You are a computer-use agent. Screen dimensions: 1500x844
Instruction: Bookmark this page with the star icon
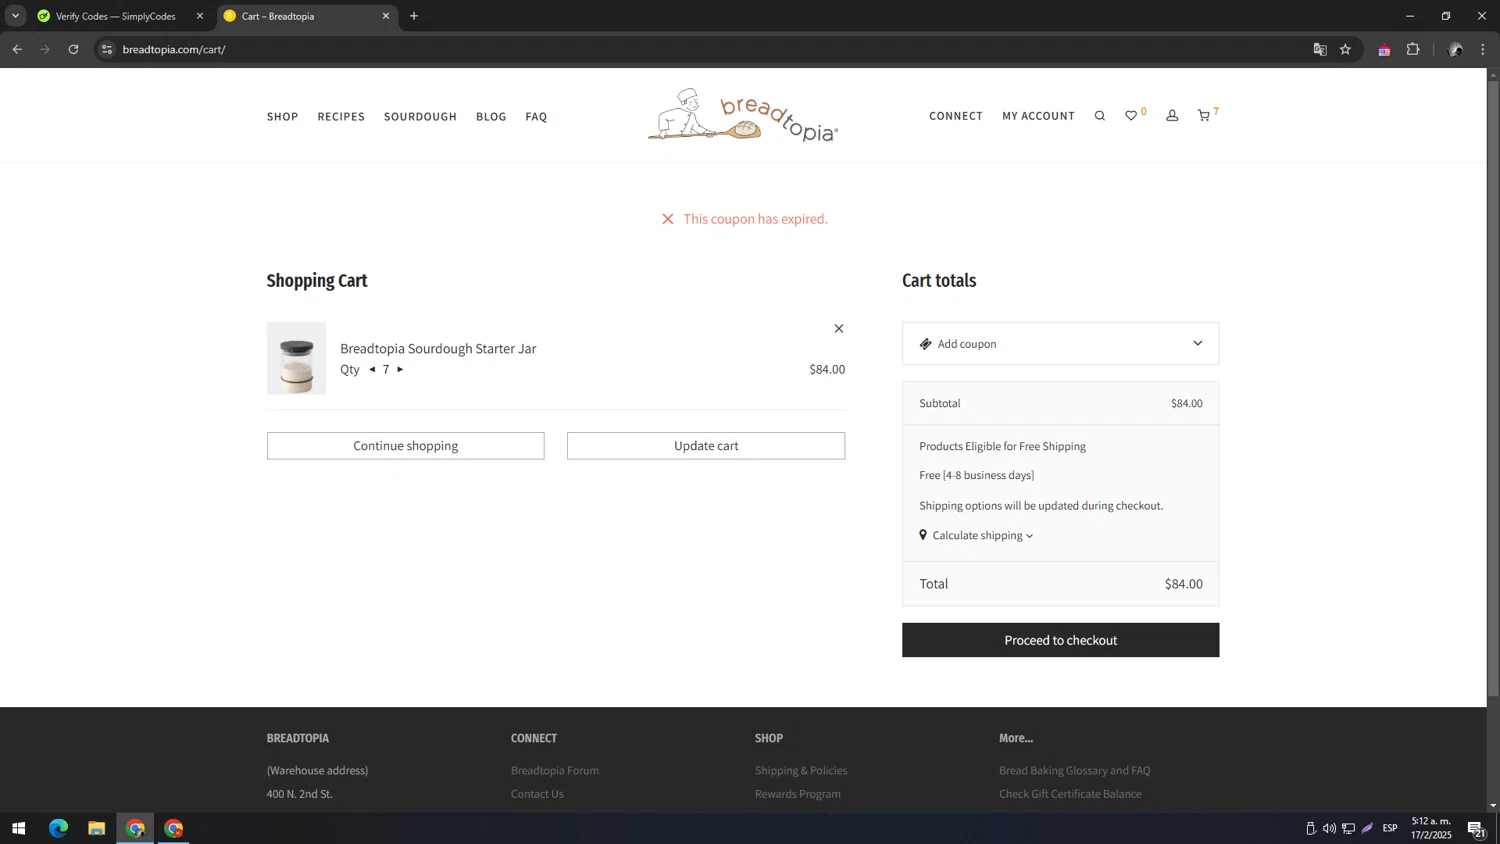1345,49
